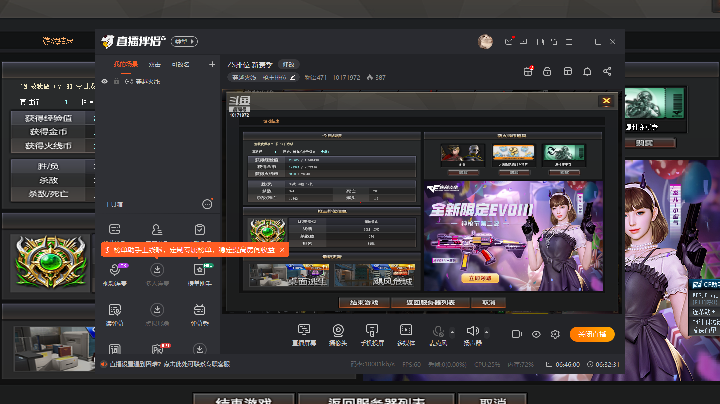Close the game dialog in the preview

[x=606, y=101]
